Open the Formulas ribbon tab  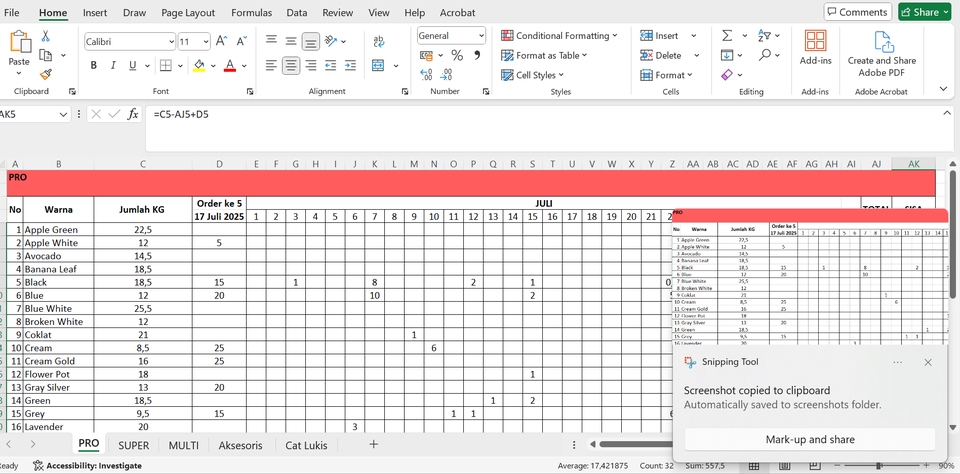[250, 12]
